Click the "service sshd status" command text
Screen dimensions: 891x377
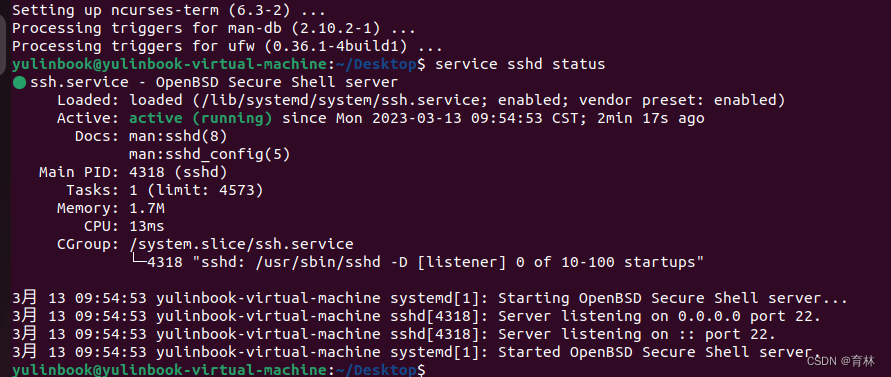coord(520,64)
